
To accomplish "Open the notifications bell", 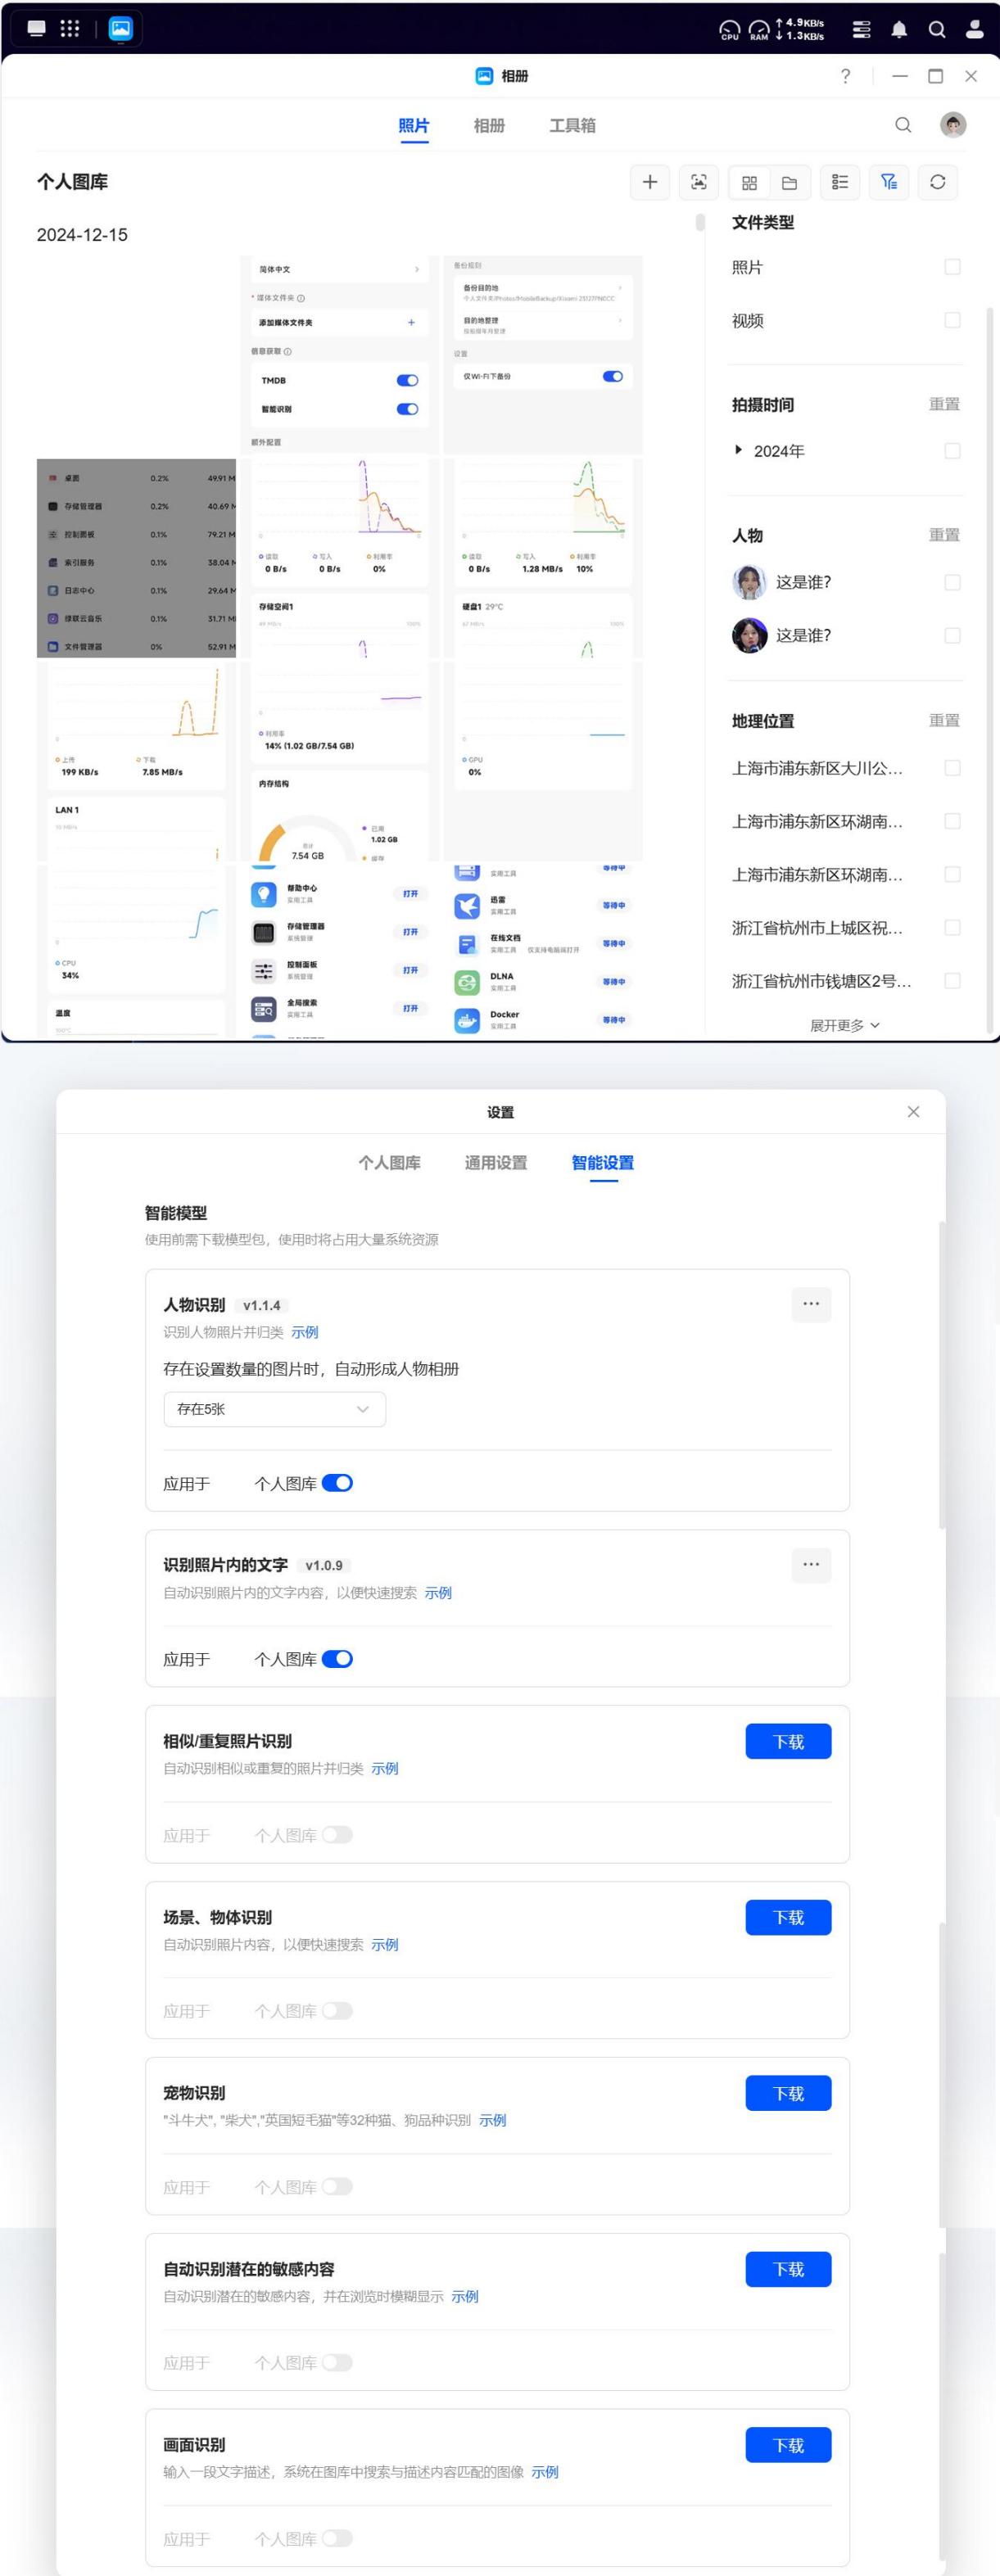I will click(899, 29).
